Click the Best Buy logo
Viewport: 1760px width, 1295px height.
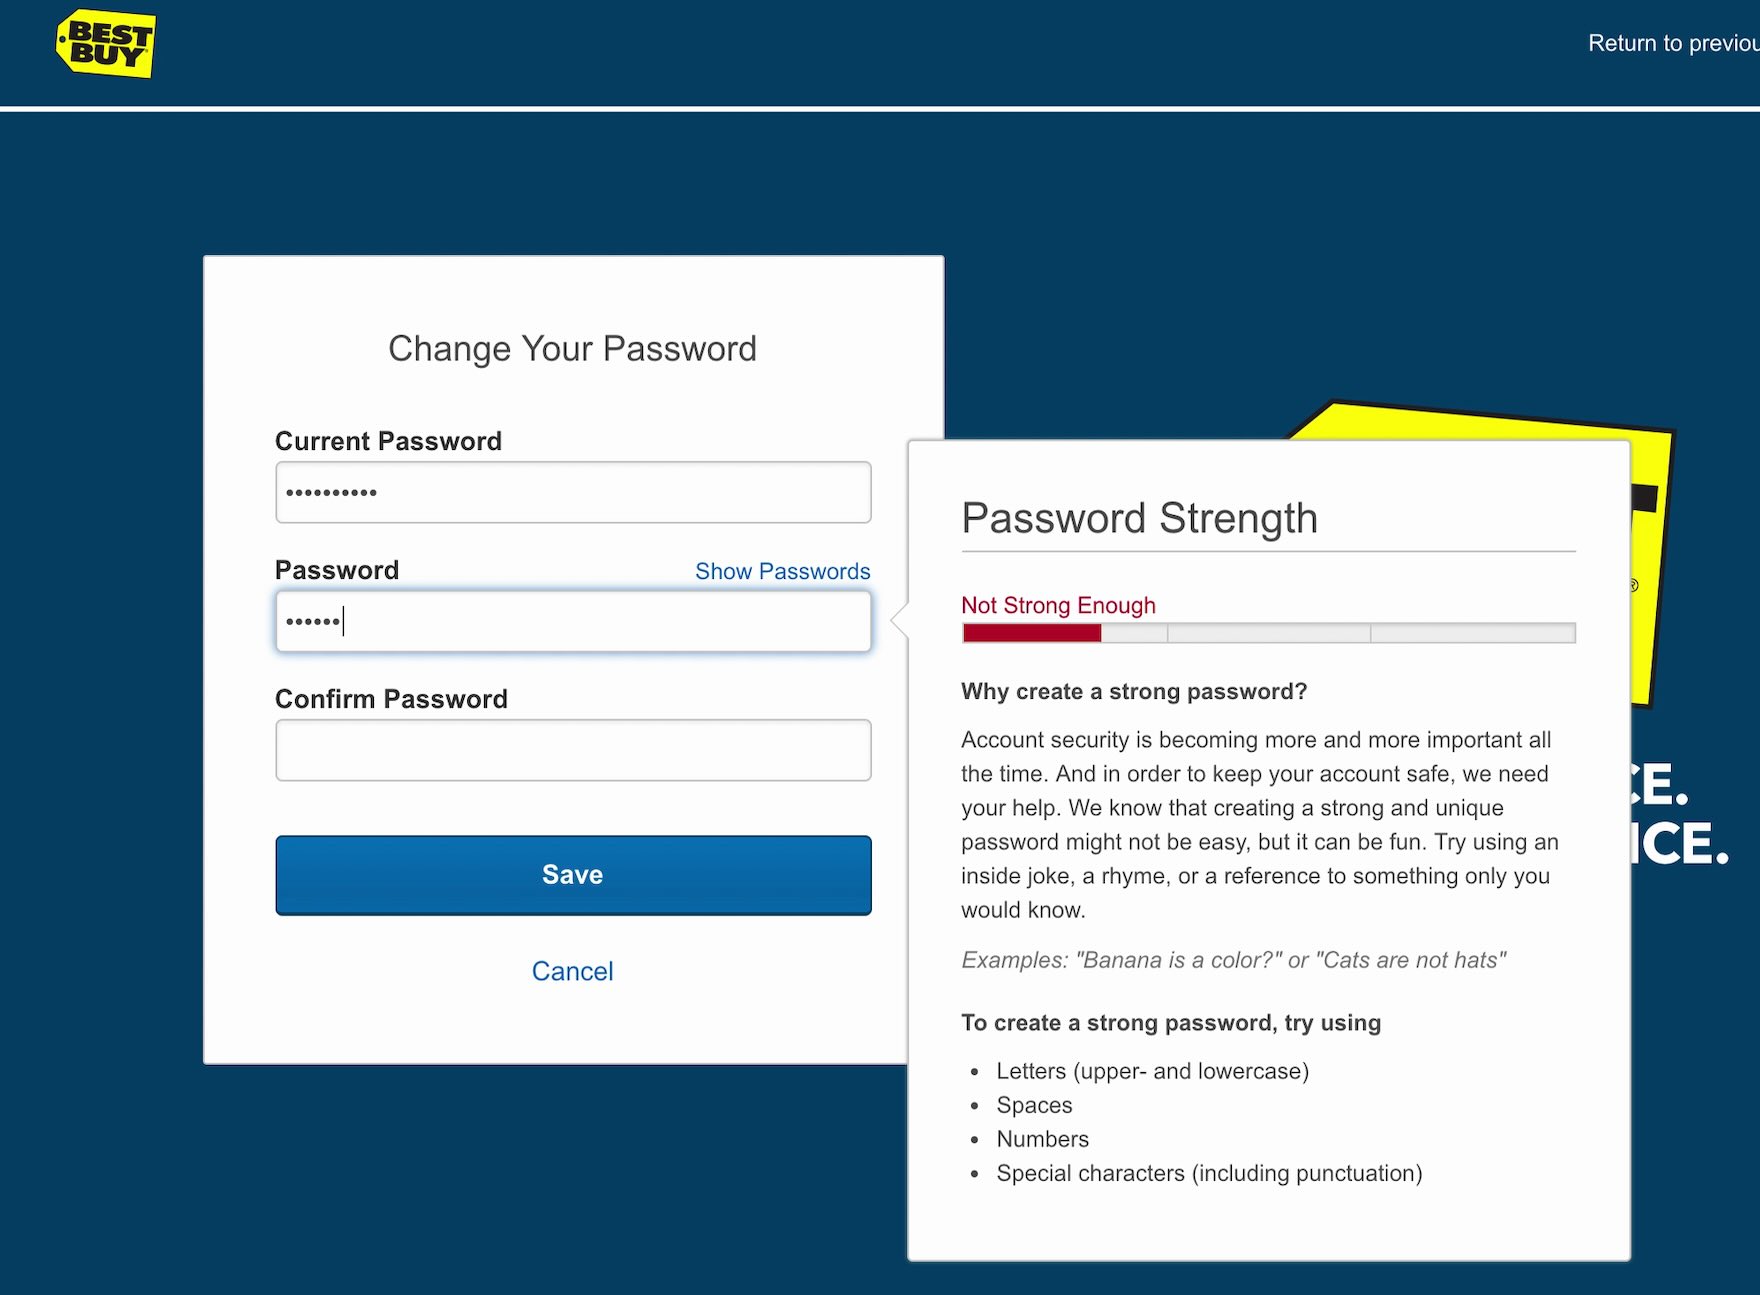tap(106, 44)
